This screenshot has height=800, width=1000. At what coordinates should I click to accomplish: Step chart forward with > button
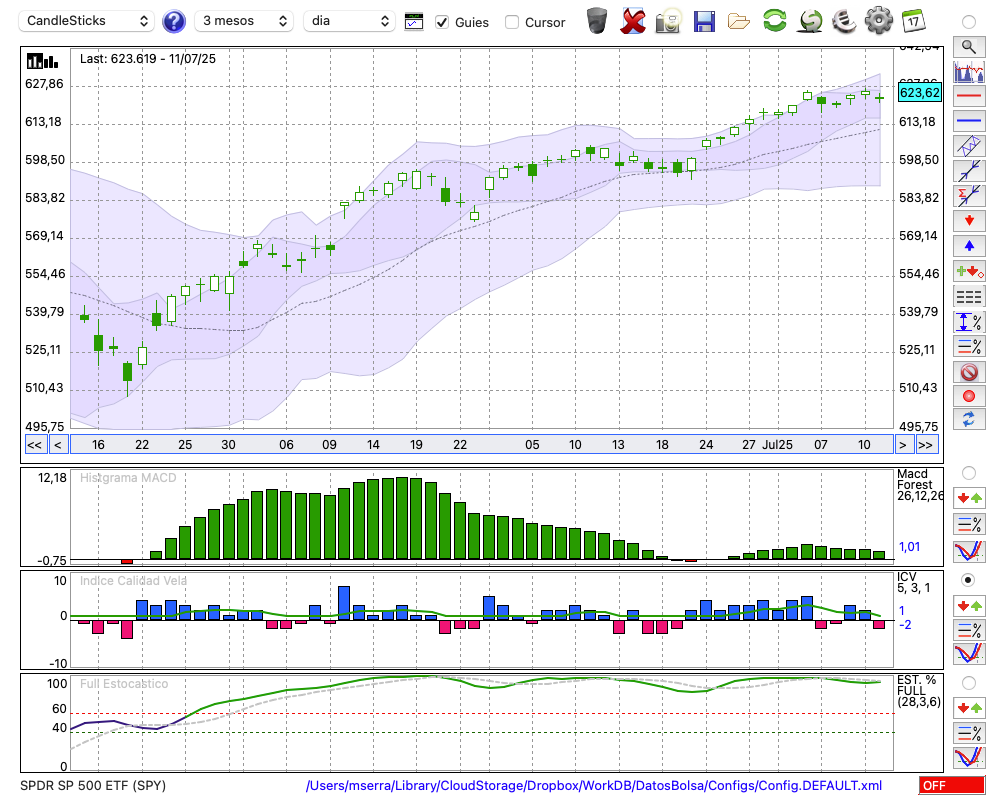[902, 445]
